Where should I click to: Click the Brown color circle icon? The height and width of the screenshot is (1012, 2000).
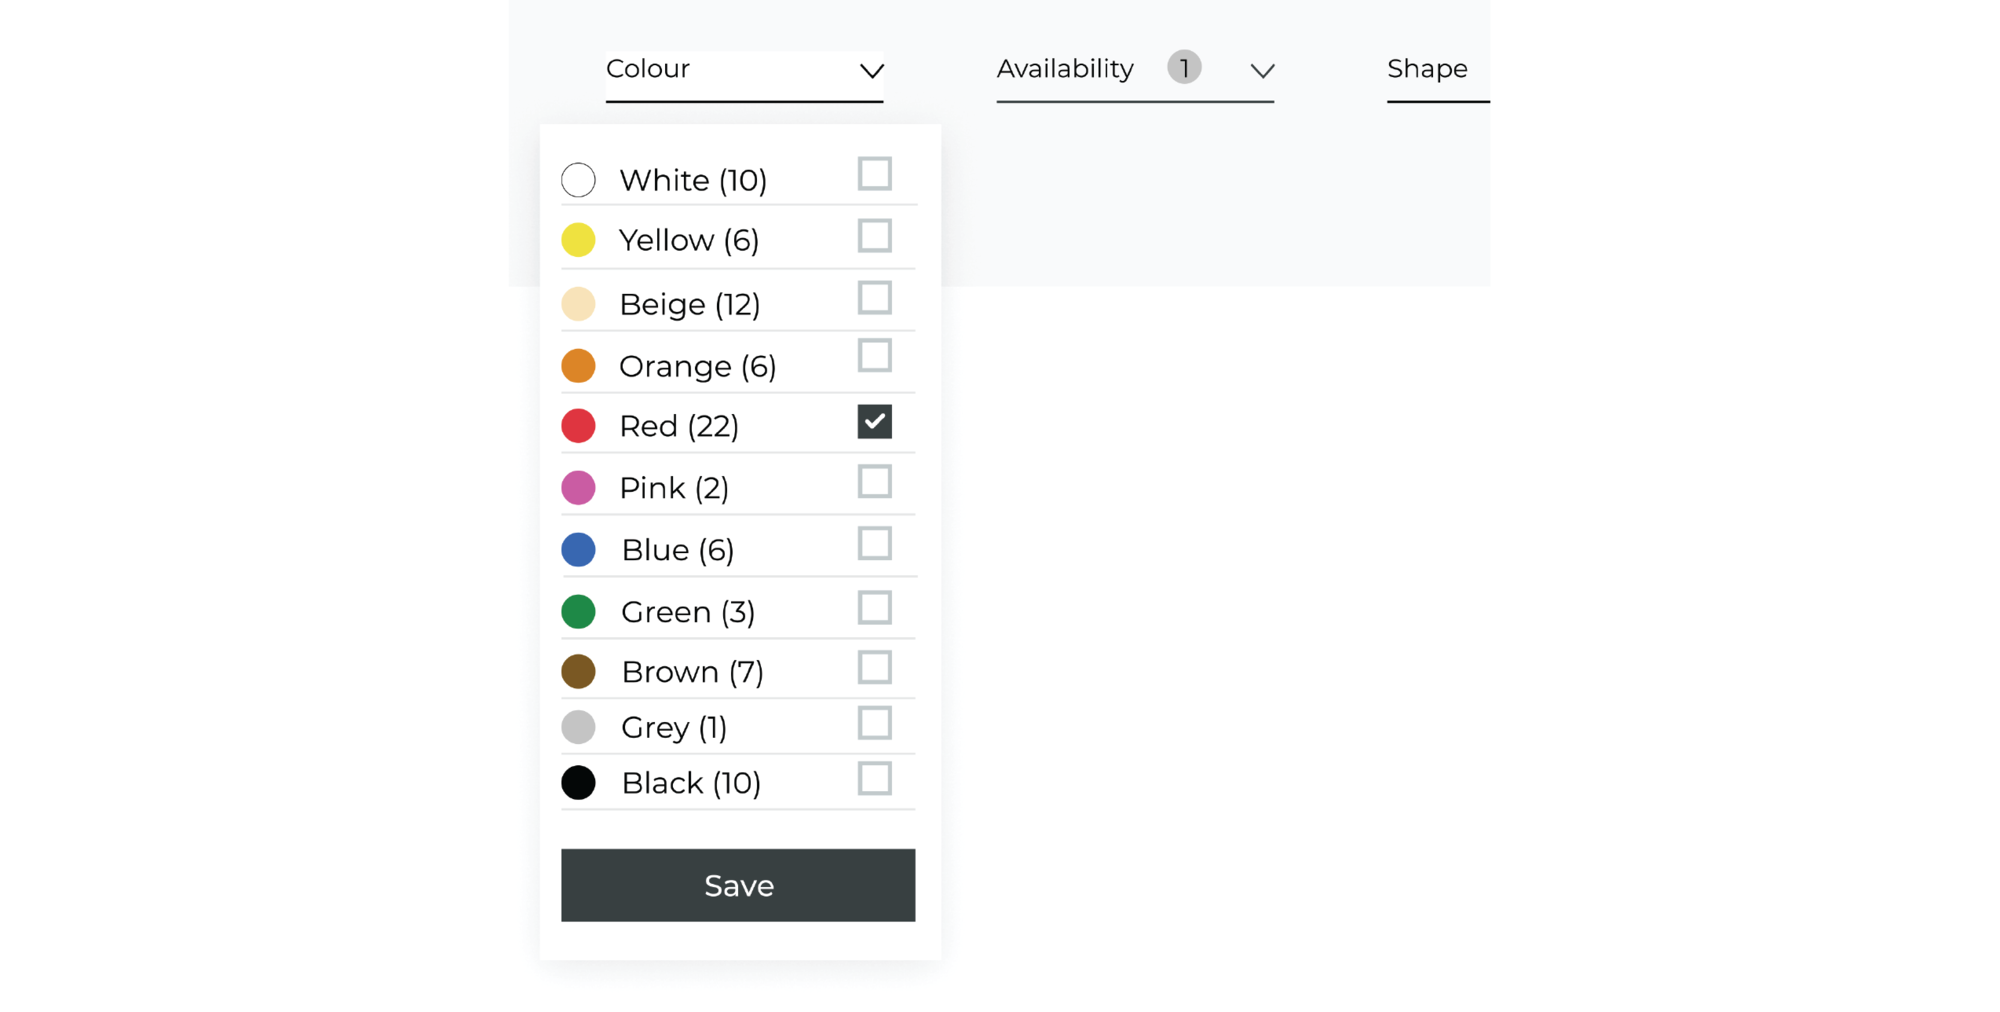[578, 672]
